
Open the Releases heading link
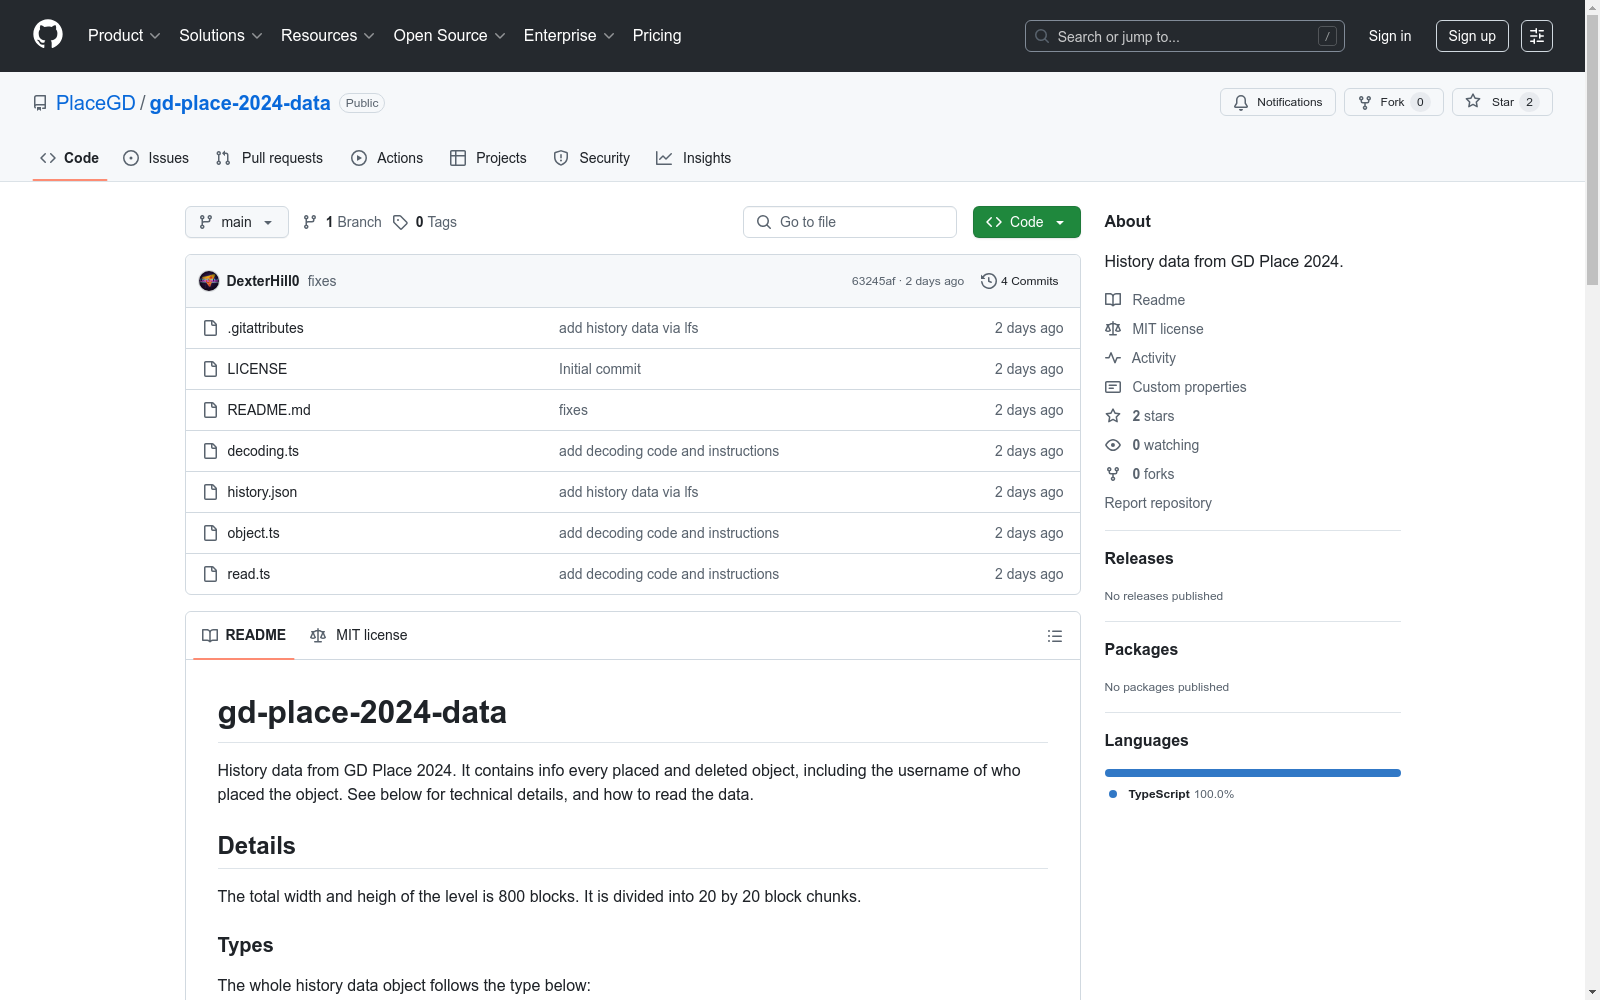(1139, 558)
